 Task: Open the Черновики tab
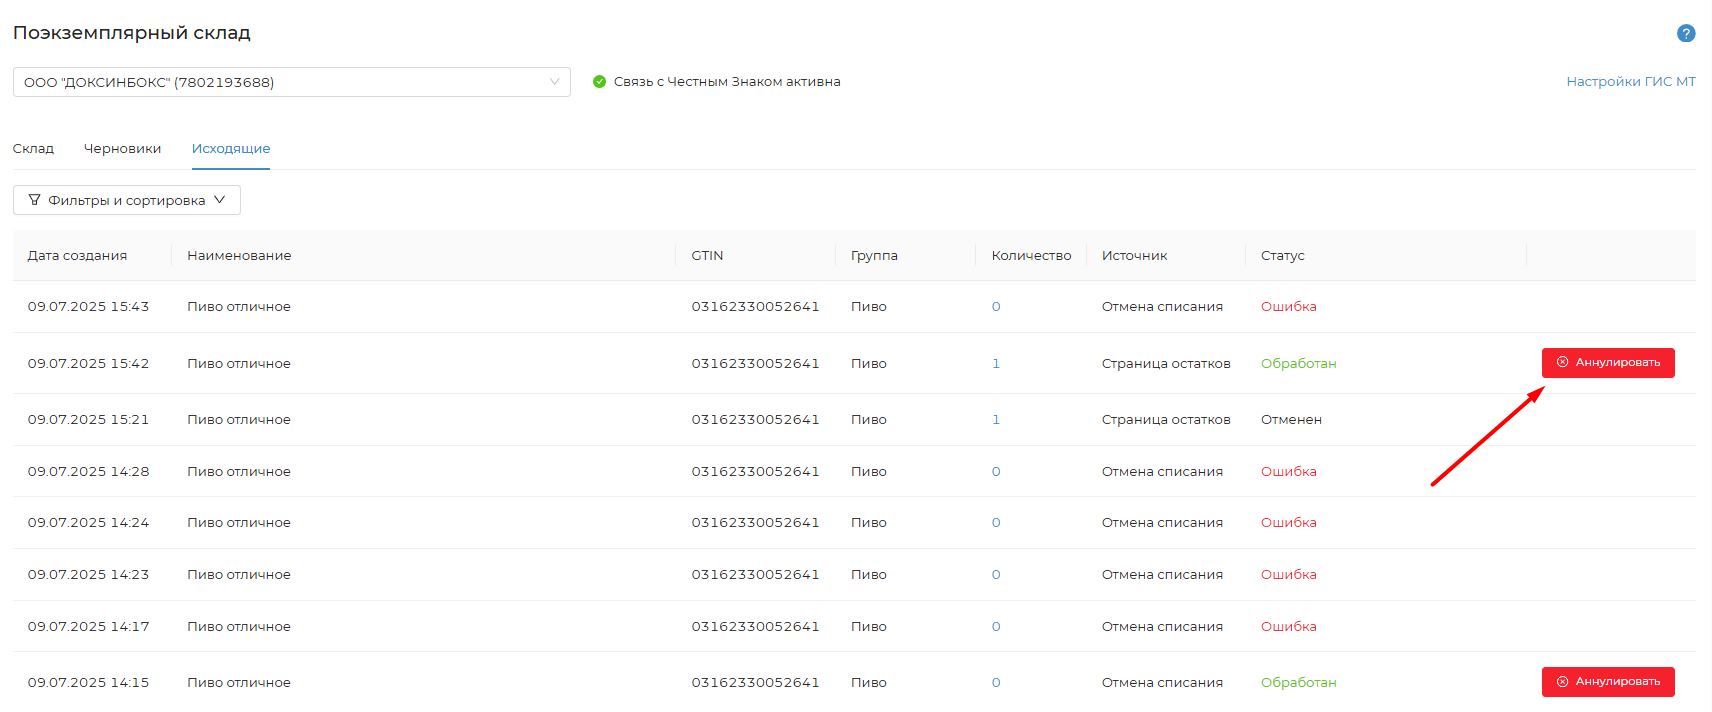tap(122, 149)
